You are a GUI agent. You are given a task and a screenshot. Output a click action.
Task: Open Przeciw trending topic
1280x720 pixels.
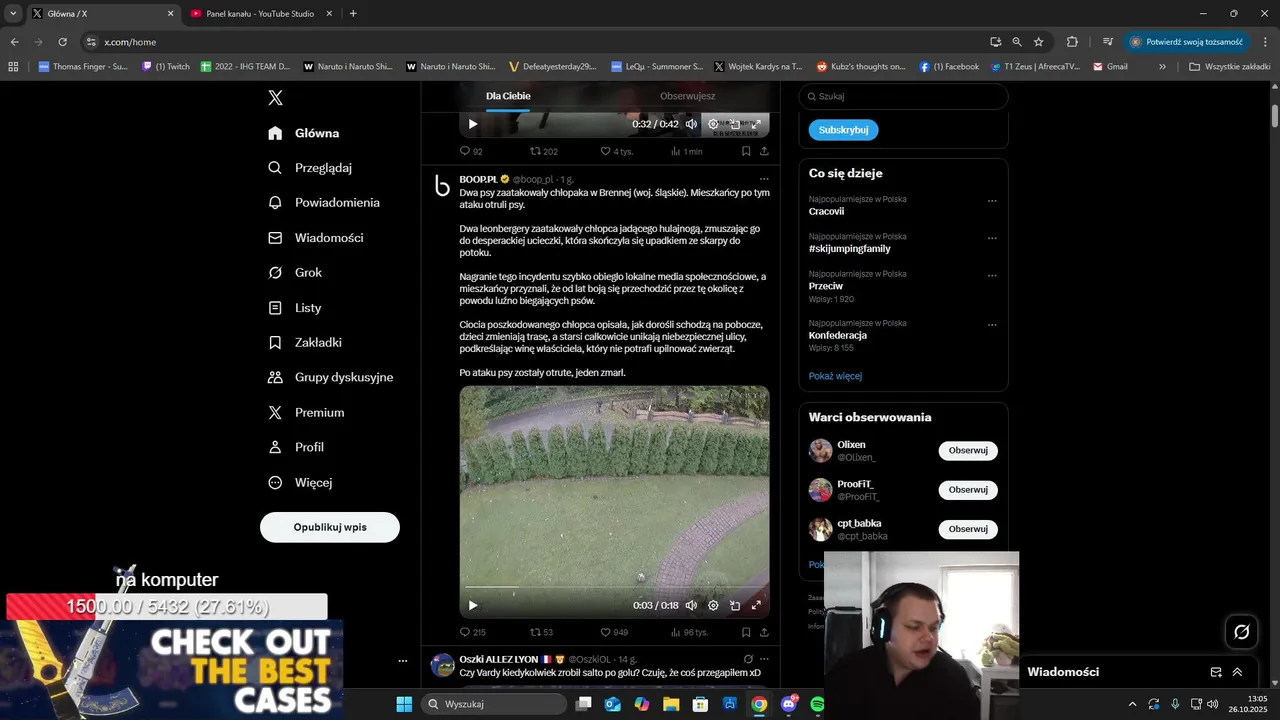pos(826,286)
